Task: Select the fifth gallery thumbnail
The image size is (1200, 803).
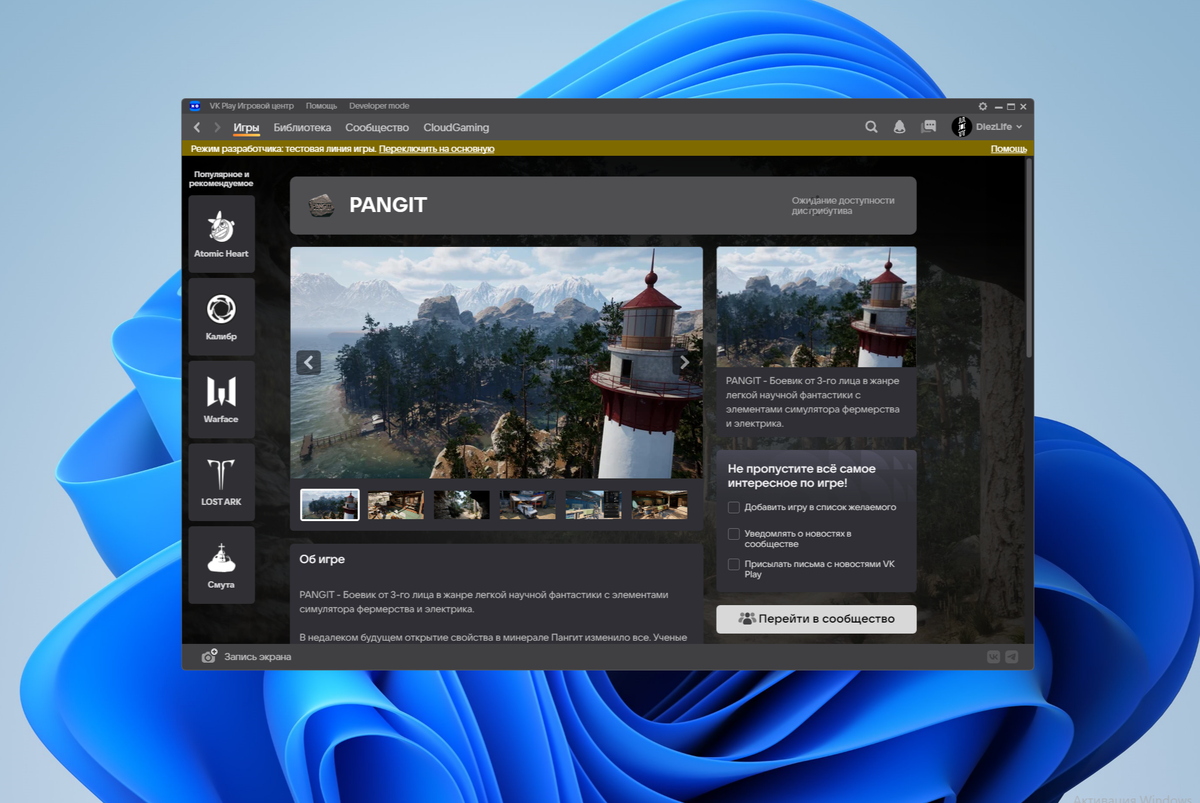Action: click(x=593, y=505)
